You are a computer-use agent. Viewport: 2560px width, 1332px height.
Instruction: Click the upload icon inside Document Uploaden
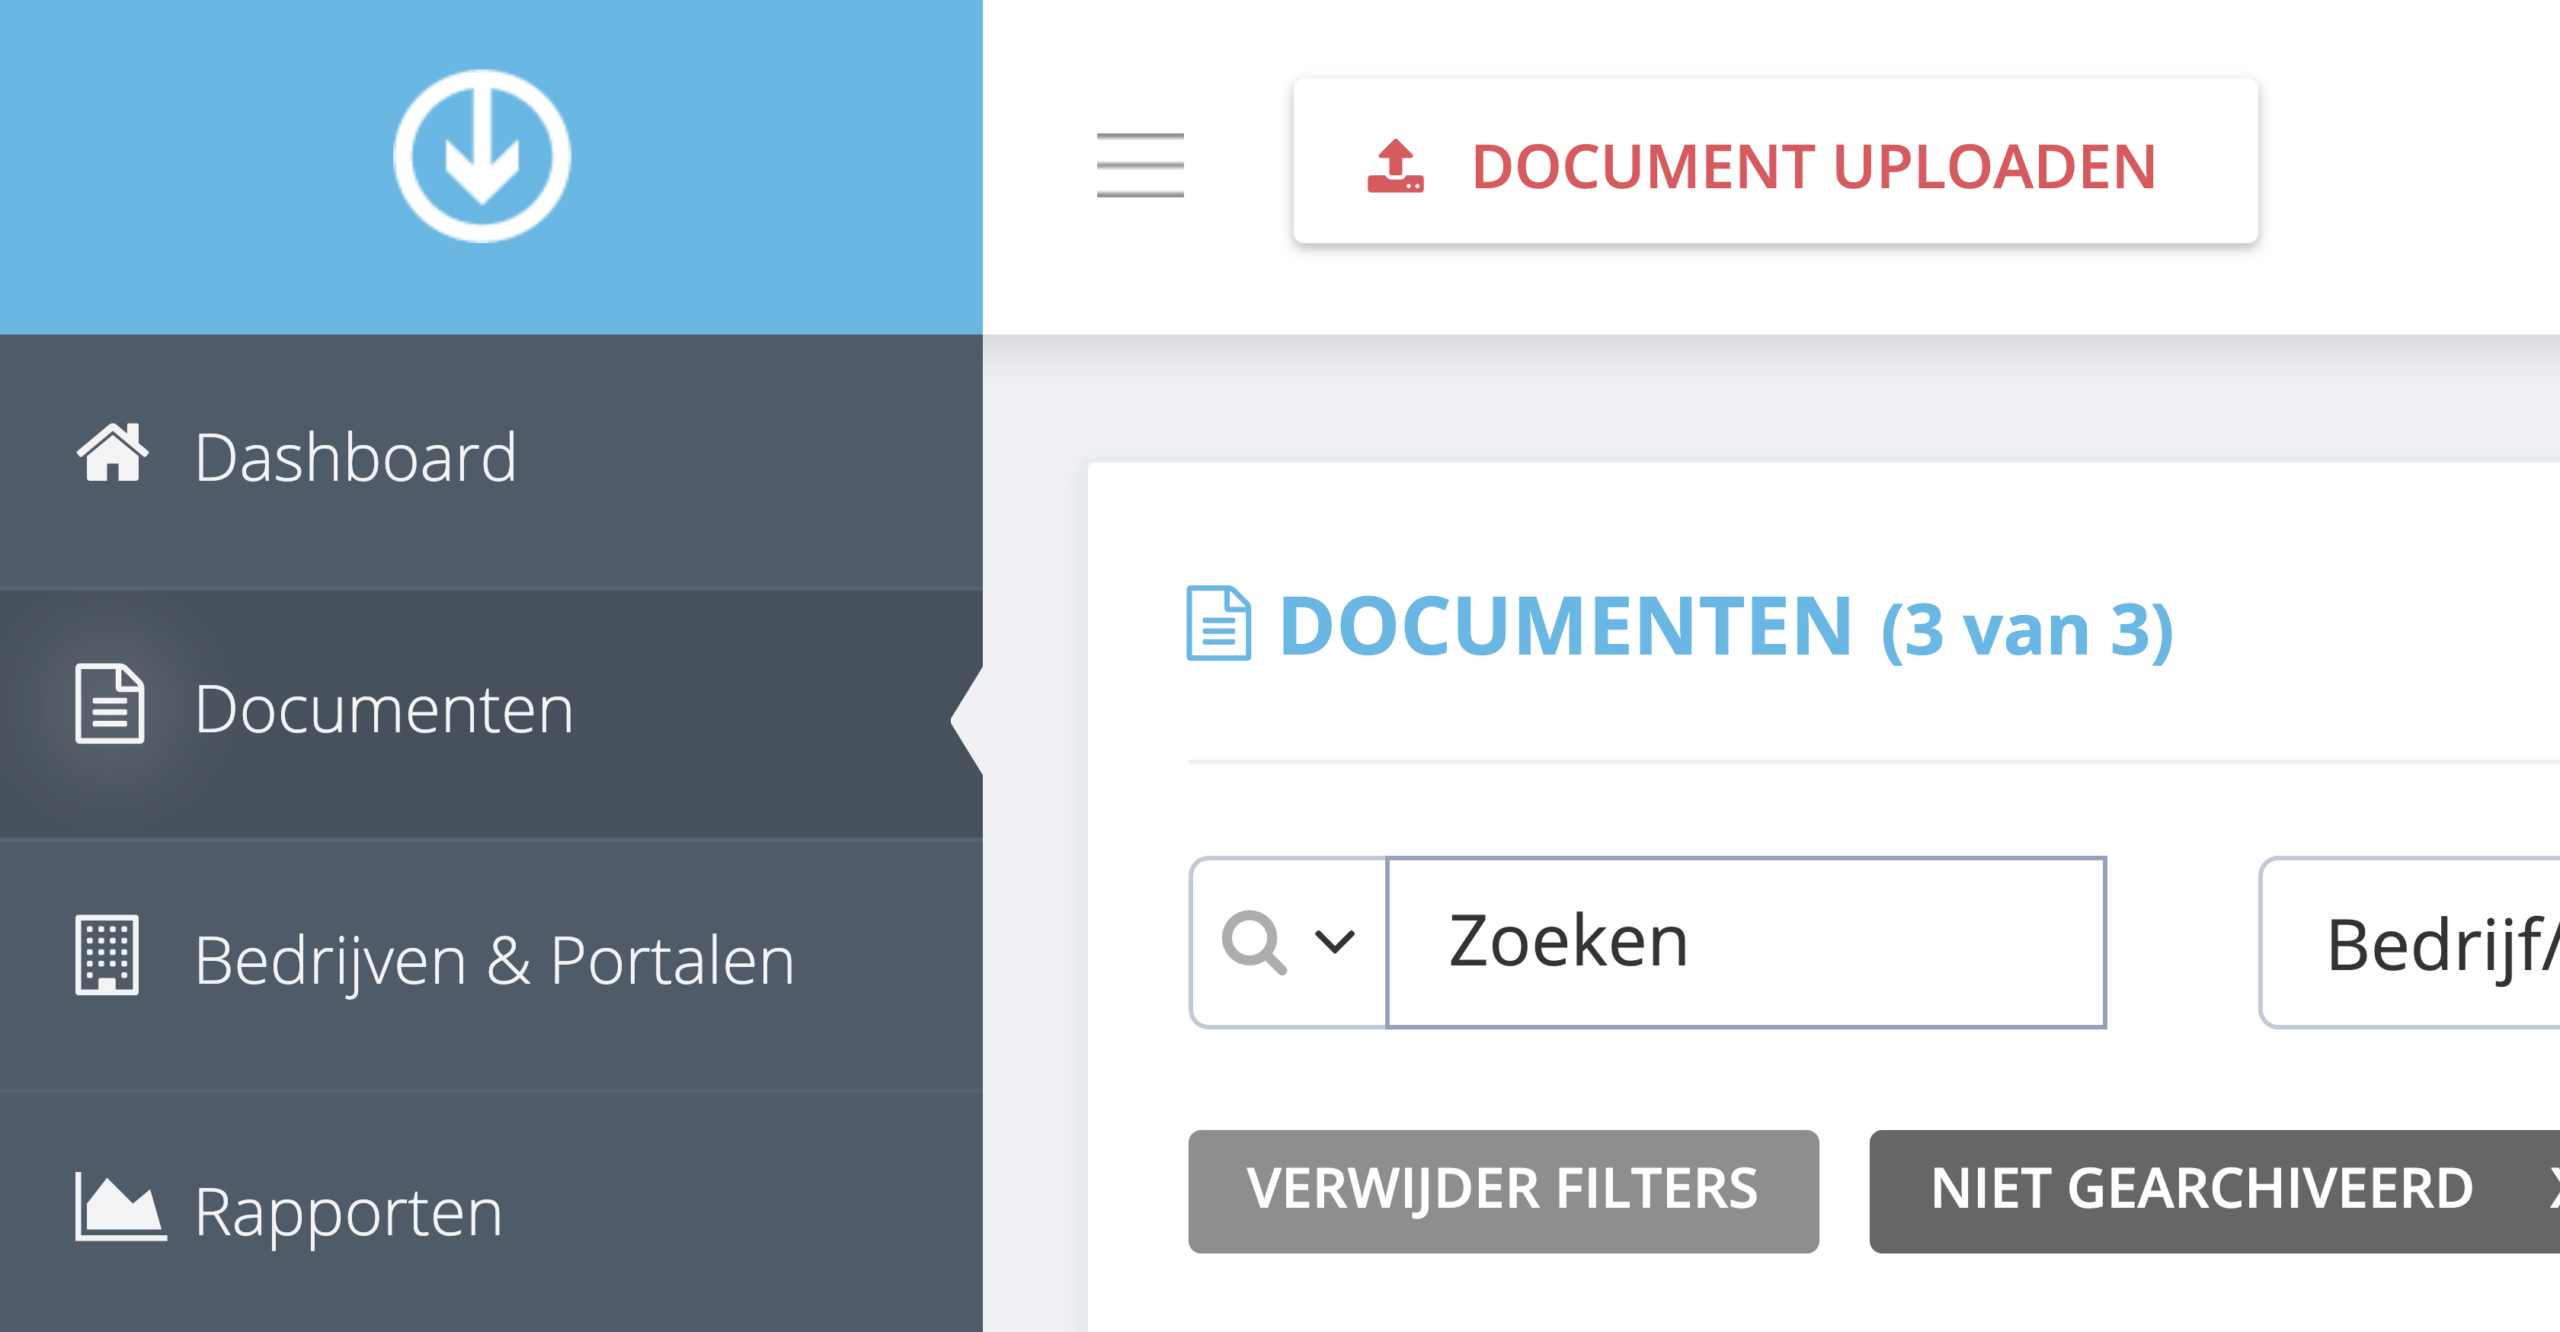1395,166
